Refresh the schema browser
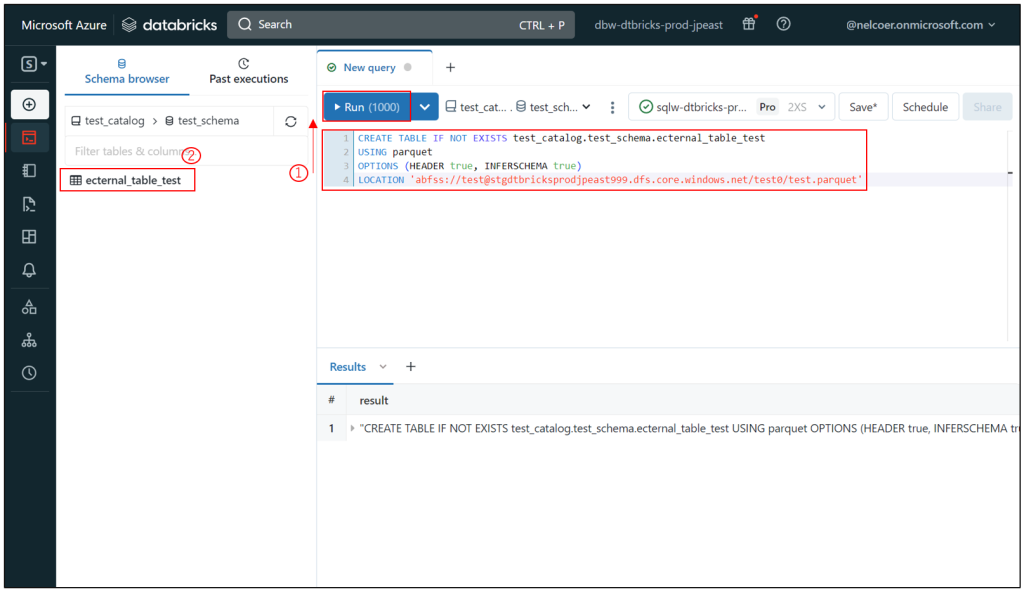 [290, 120]
